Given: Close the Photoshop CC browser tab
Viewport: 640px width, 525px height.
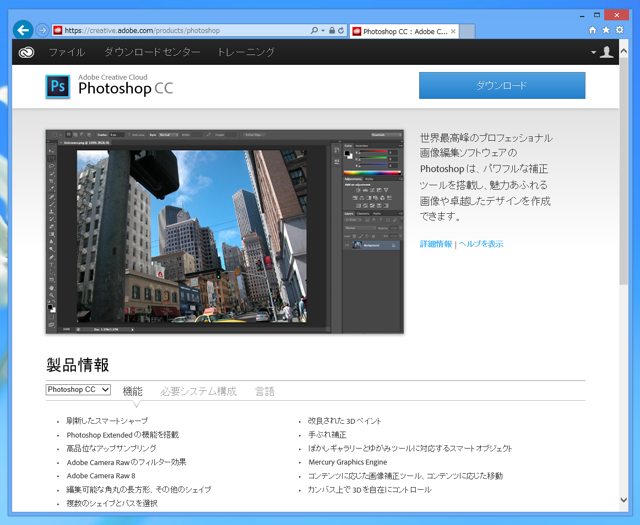Looking at the screenshot, I should click(x=453, y=31).
